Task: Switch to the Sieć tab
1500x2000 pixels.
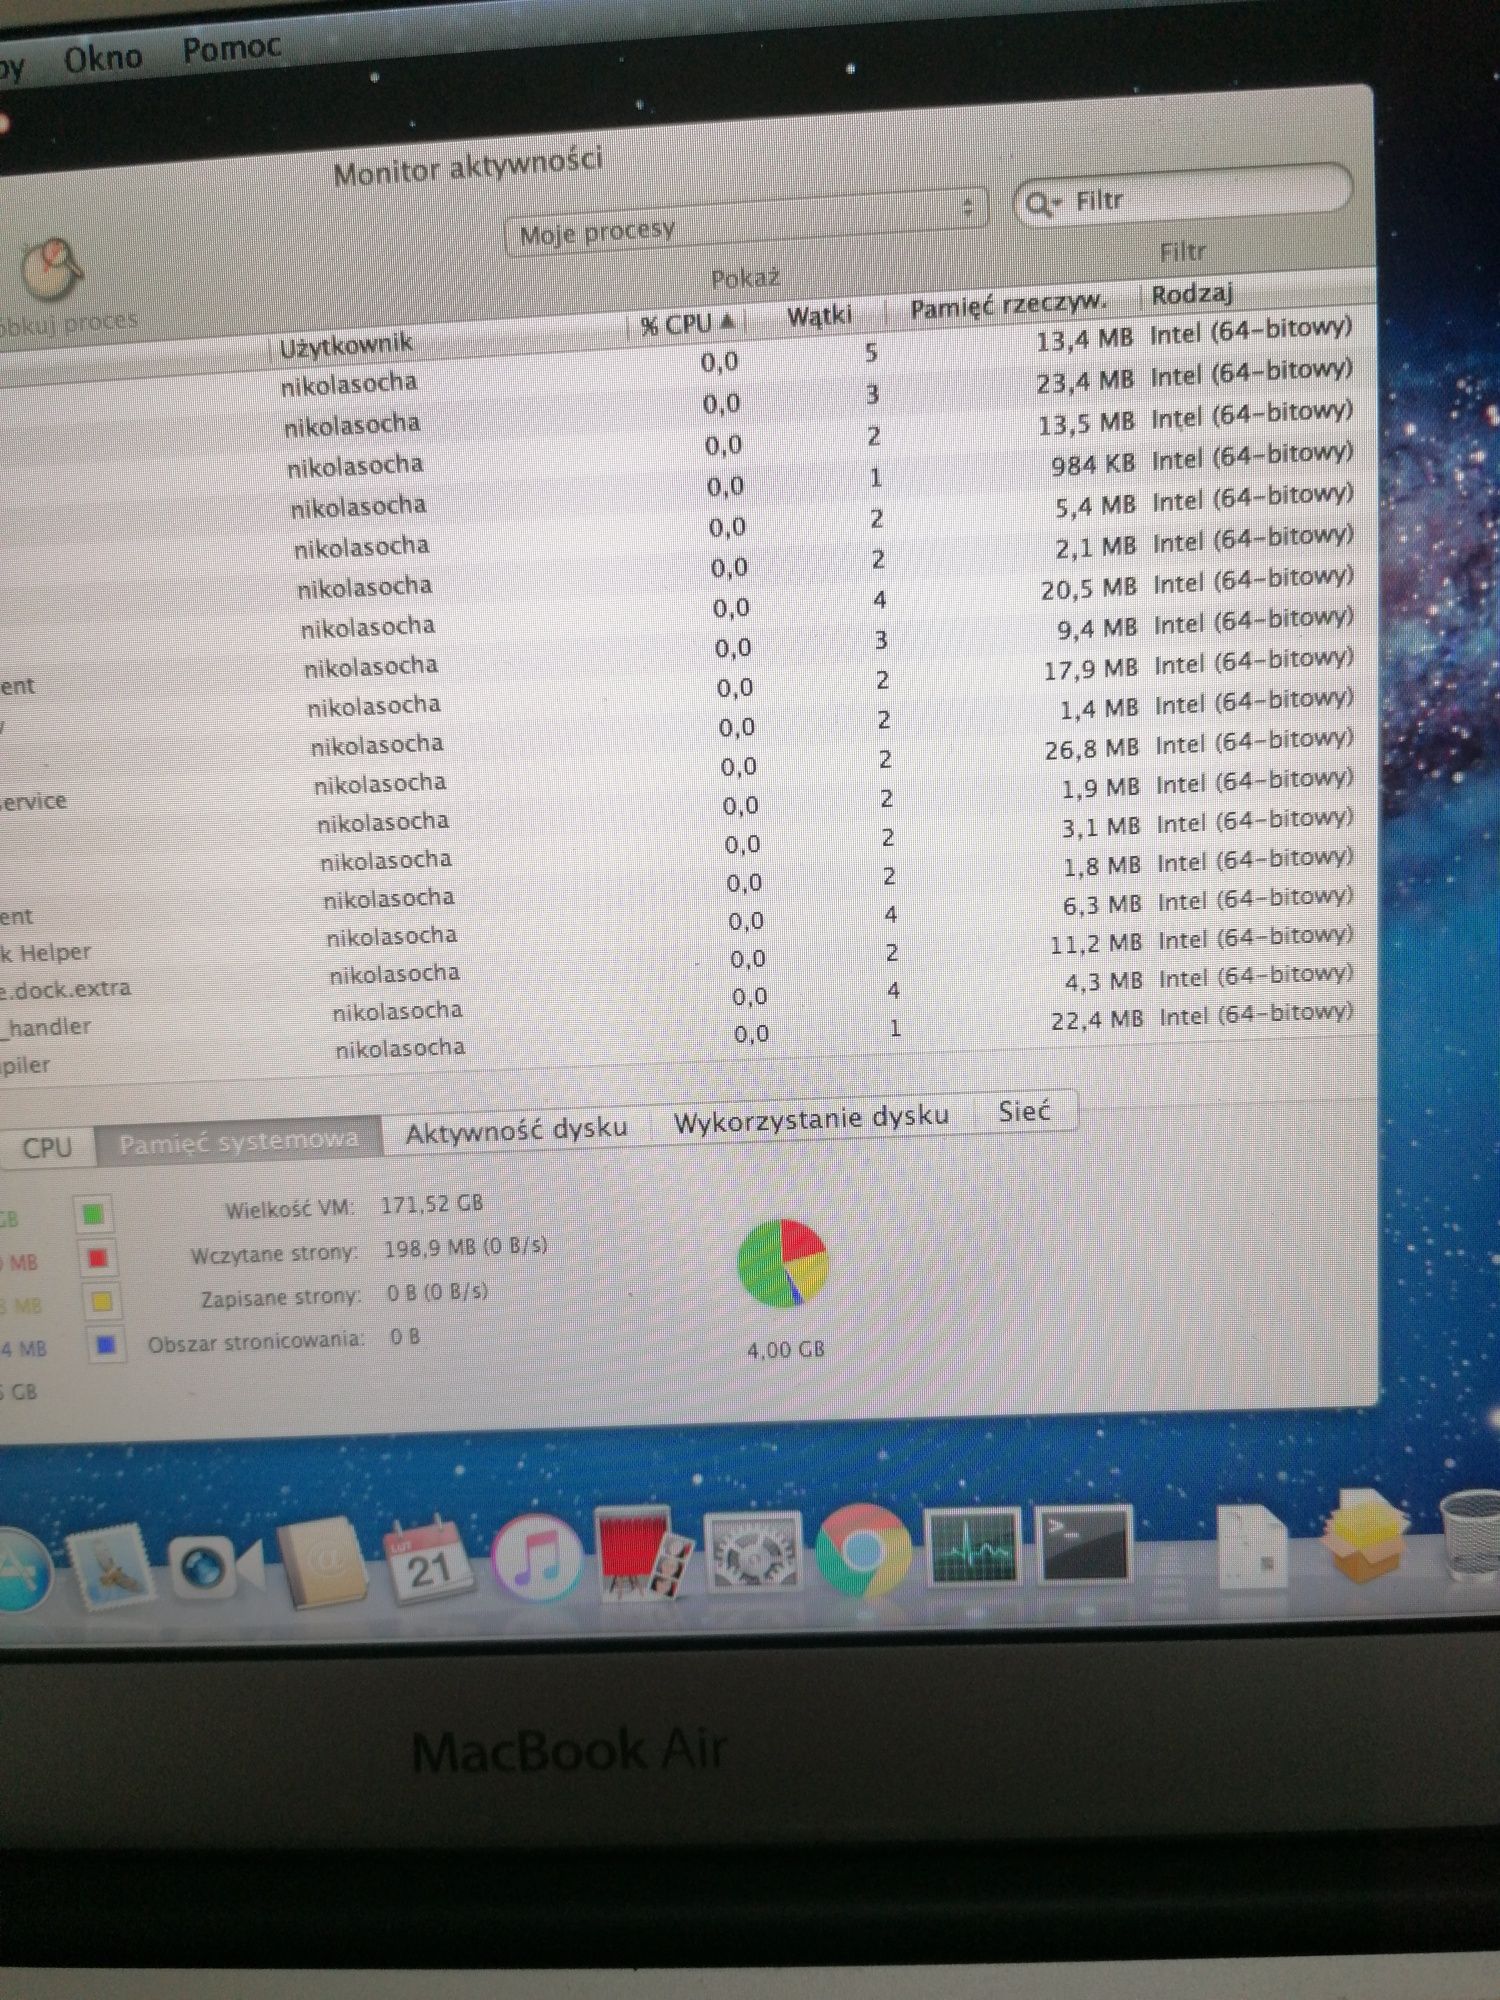Action: point(1025,1111)
